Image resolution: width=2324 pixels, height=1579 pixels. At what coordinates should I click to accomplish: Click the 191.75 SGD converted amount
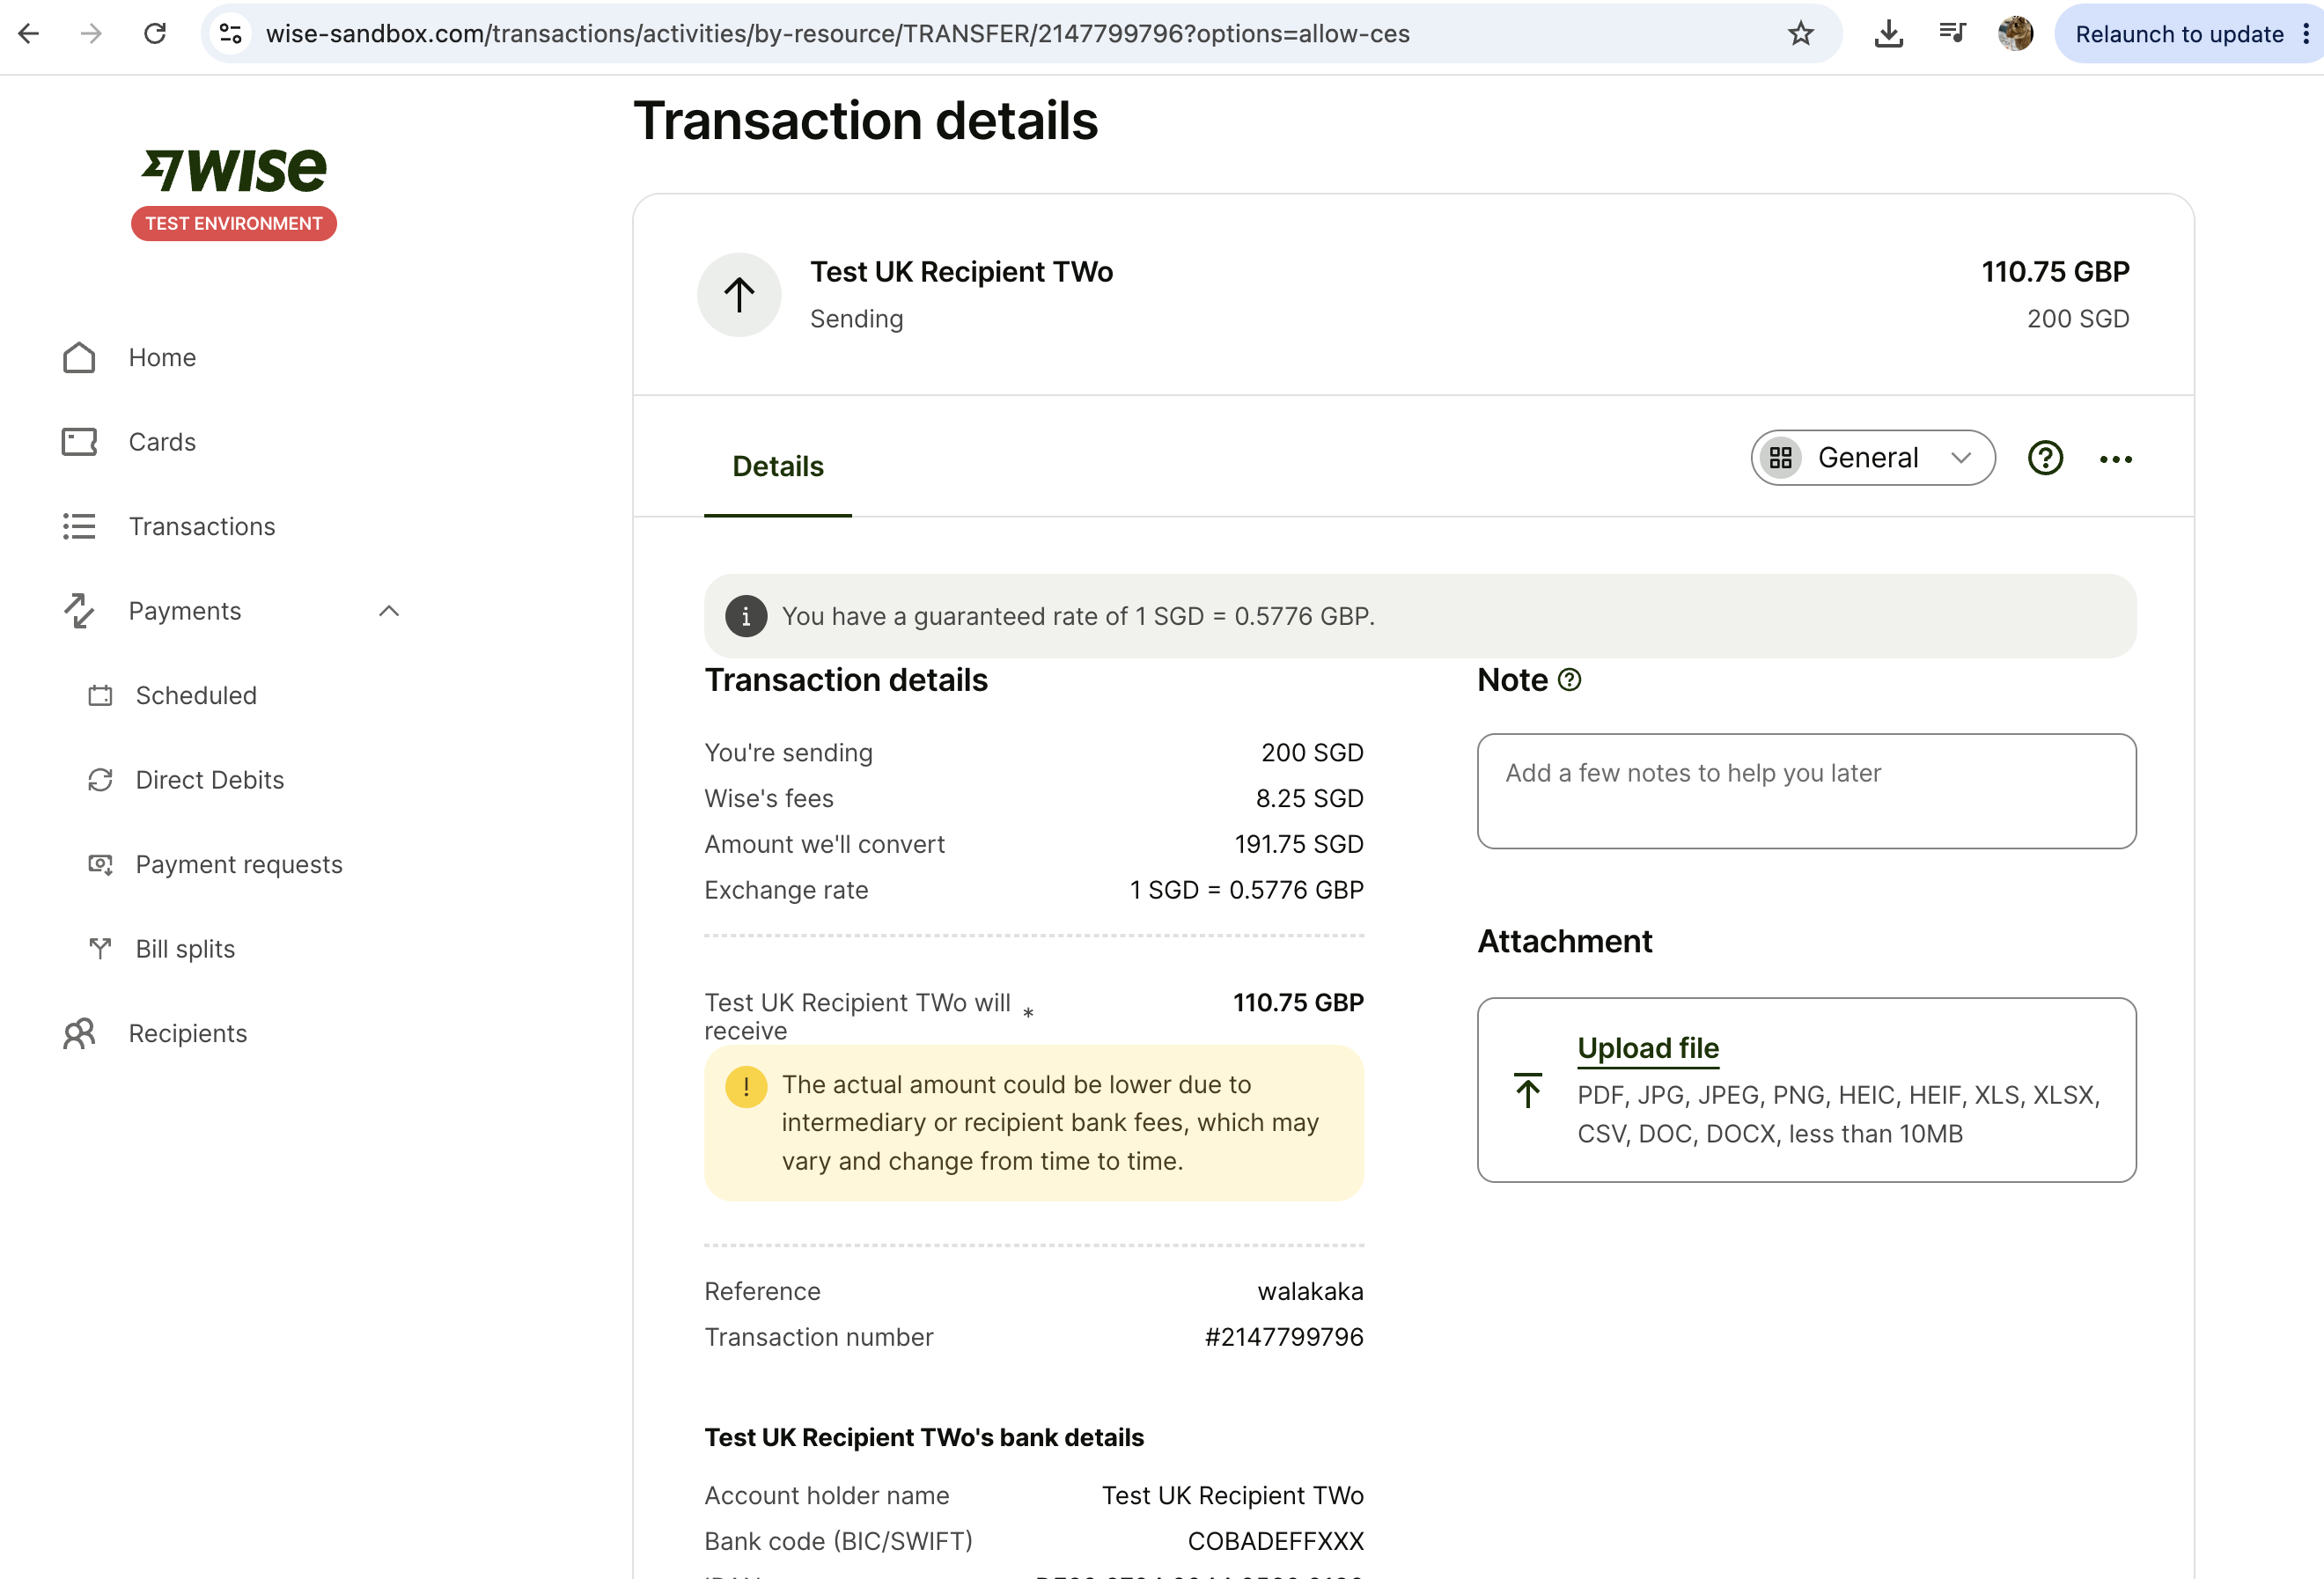point(1299,844)
